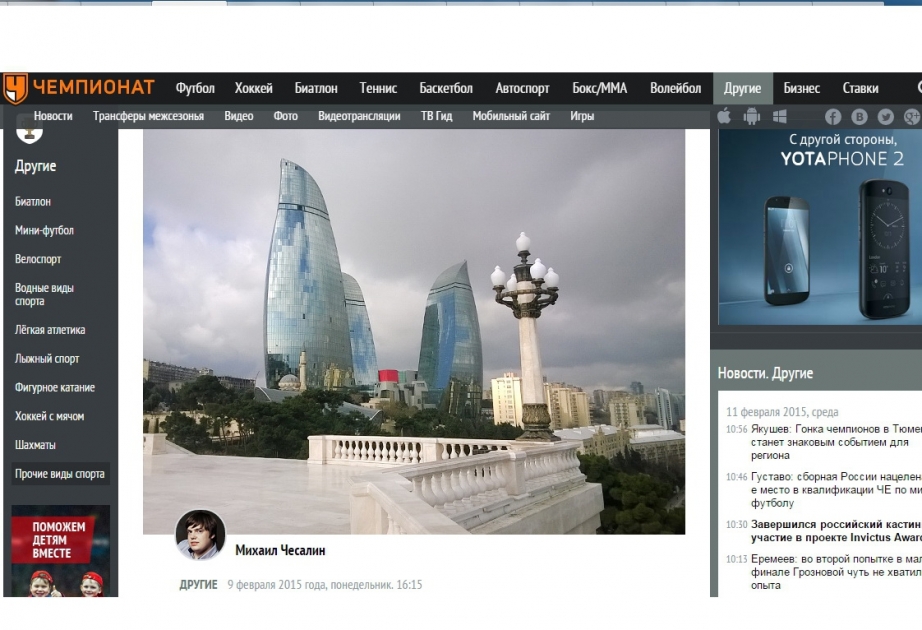Select Теннис in the top navigation

pyautogui.click(x=378, y=88)
